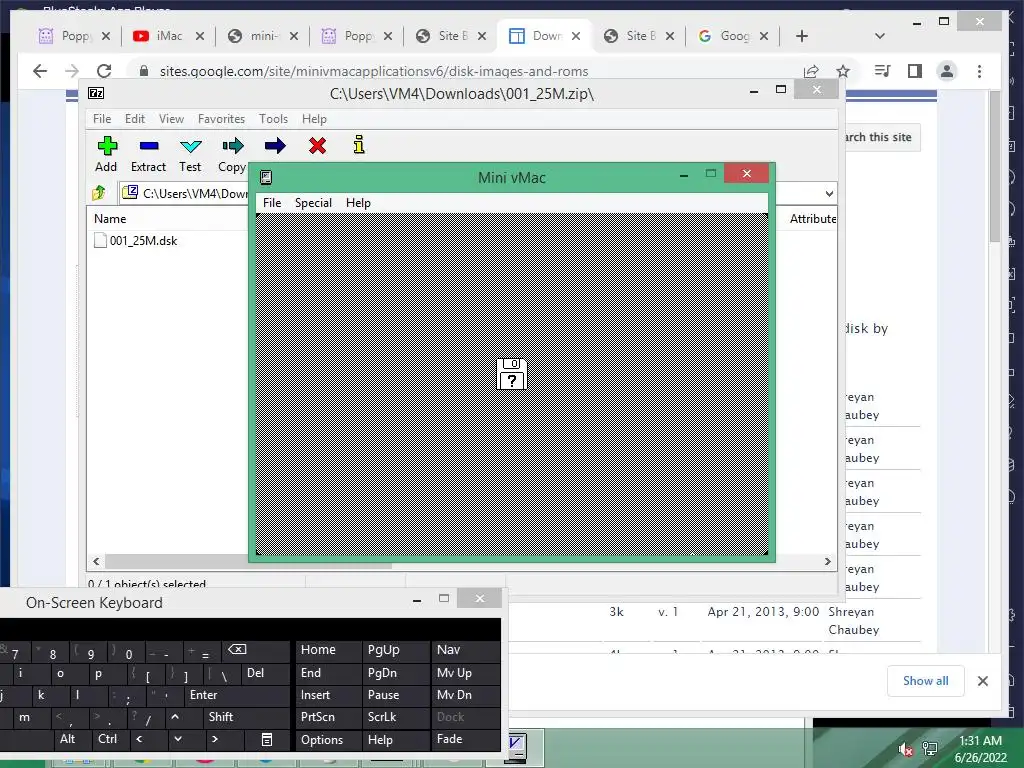1024x768 pixels.
Task: Select 001_25M.dsk file in 7-Zip
Action: click(x=143, y=241)
